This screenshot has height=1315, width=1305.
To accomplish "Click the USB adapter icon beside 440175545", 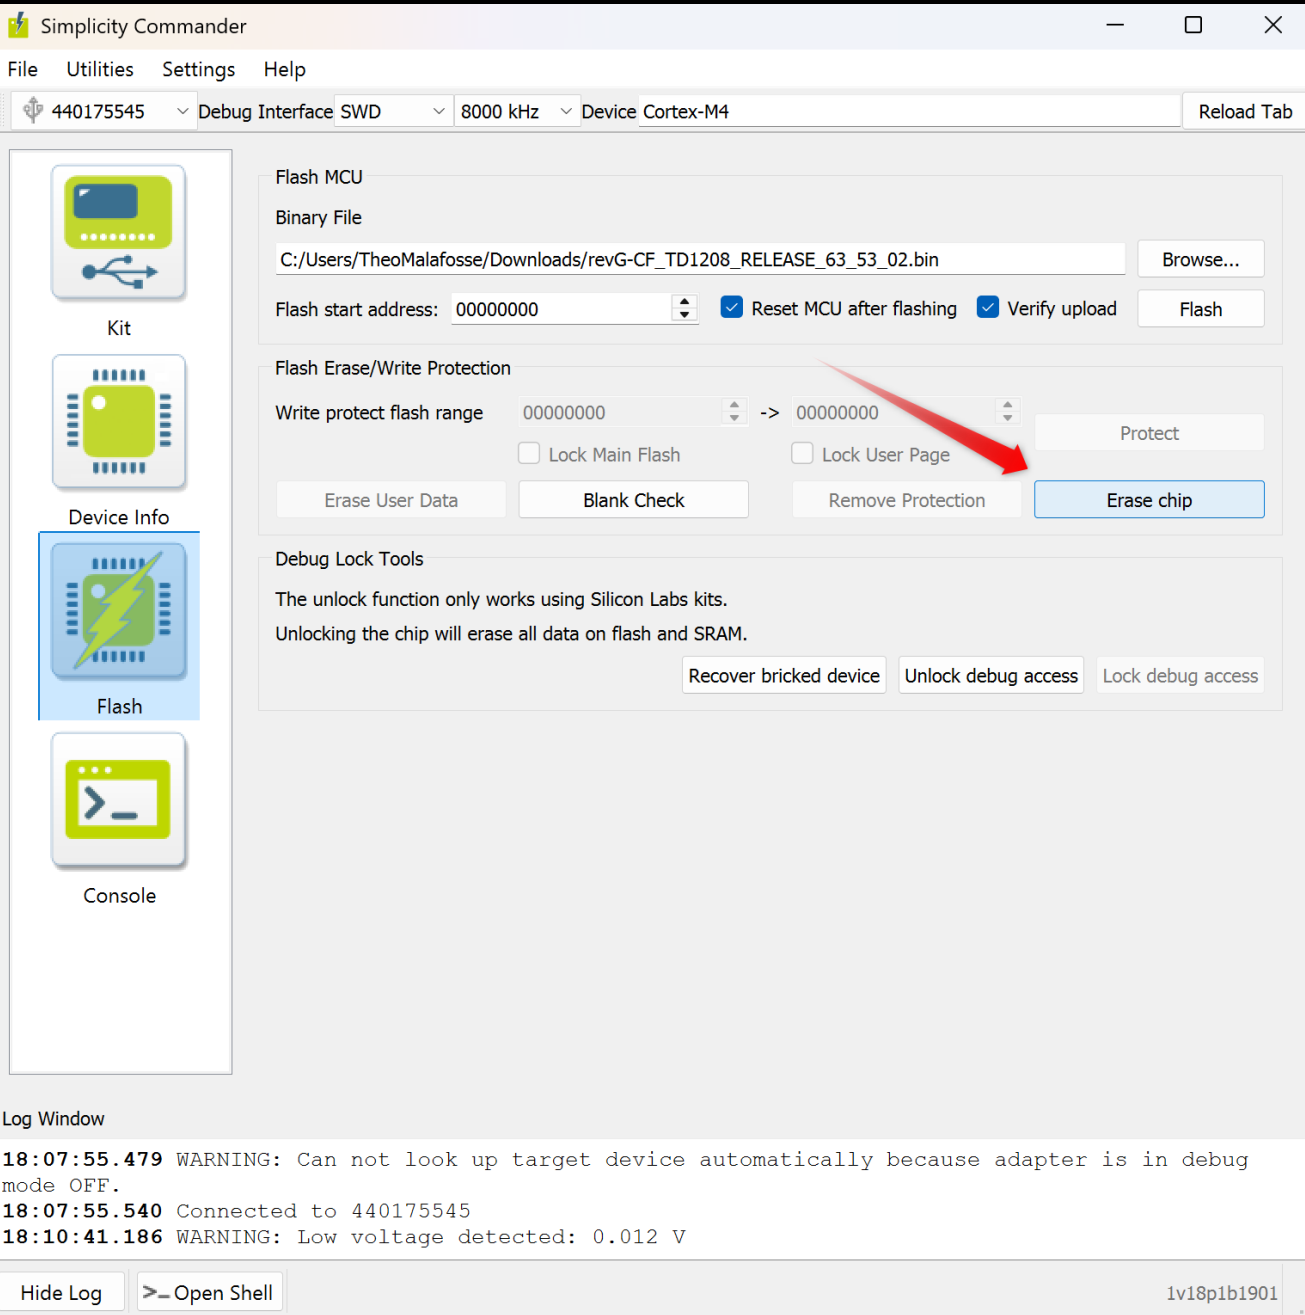I will tap(33, 111).
